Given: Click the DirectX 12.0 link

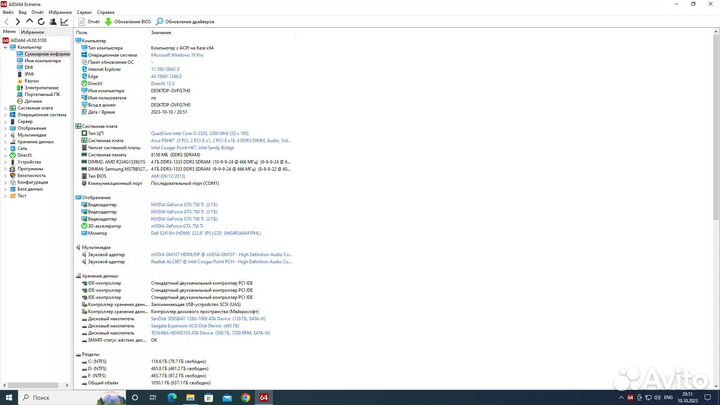Looking at the screenshot, I should (163, 84).
